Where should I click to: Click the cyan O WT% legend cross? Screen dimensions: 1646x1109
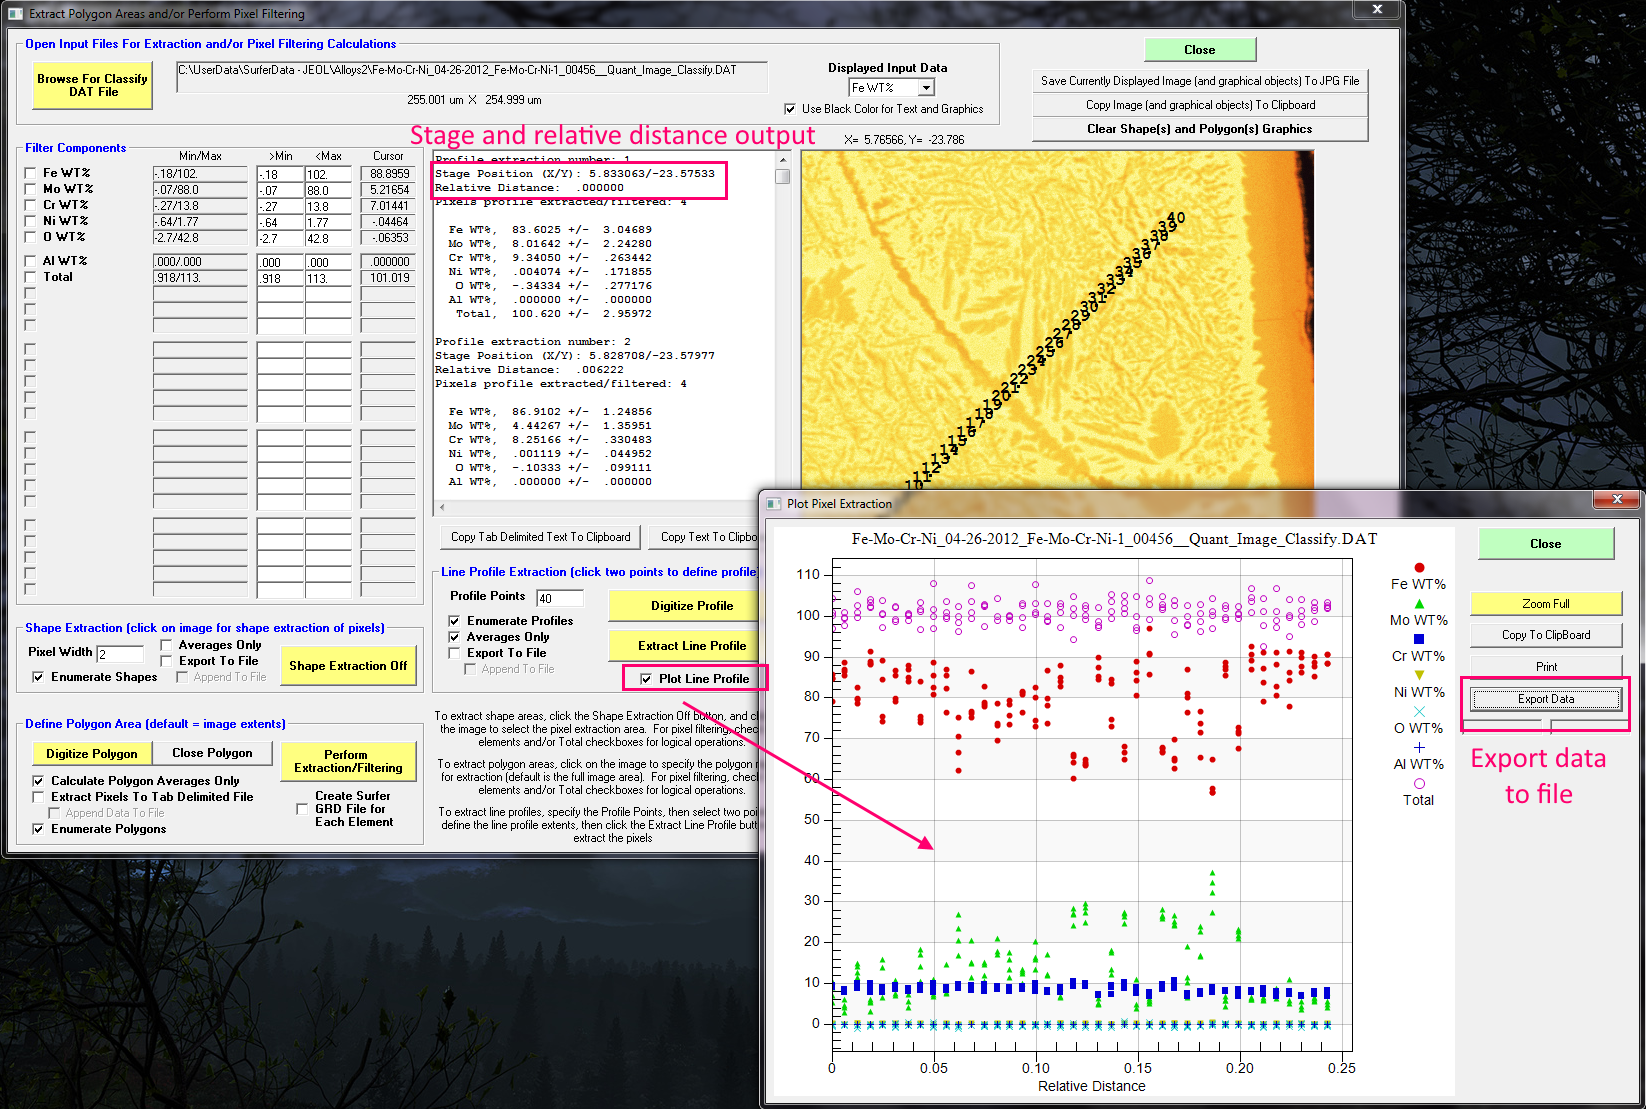tap(1418, 711)
